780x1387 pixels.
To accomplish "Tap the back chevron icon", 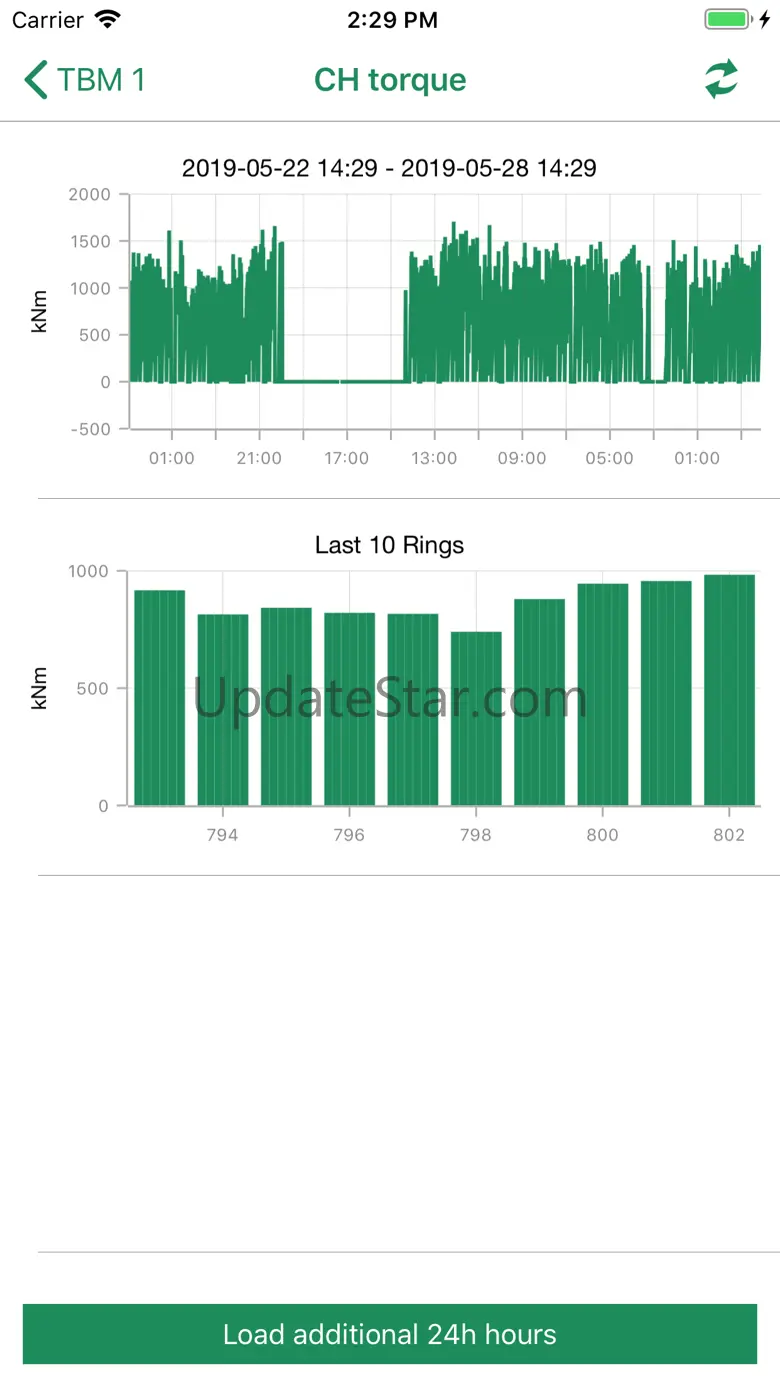I will click(x=36, y=80).
